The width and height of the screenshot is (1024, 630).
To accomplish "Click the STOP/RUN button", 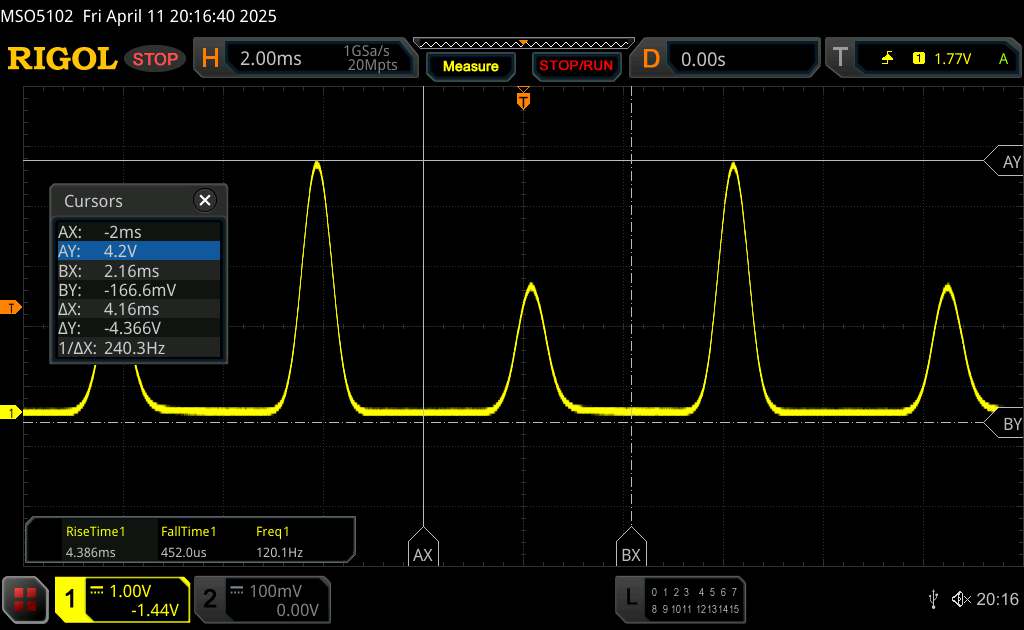I will tap(575, 66).
